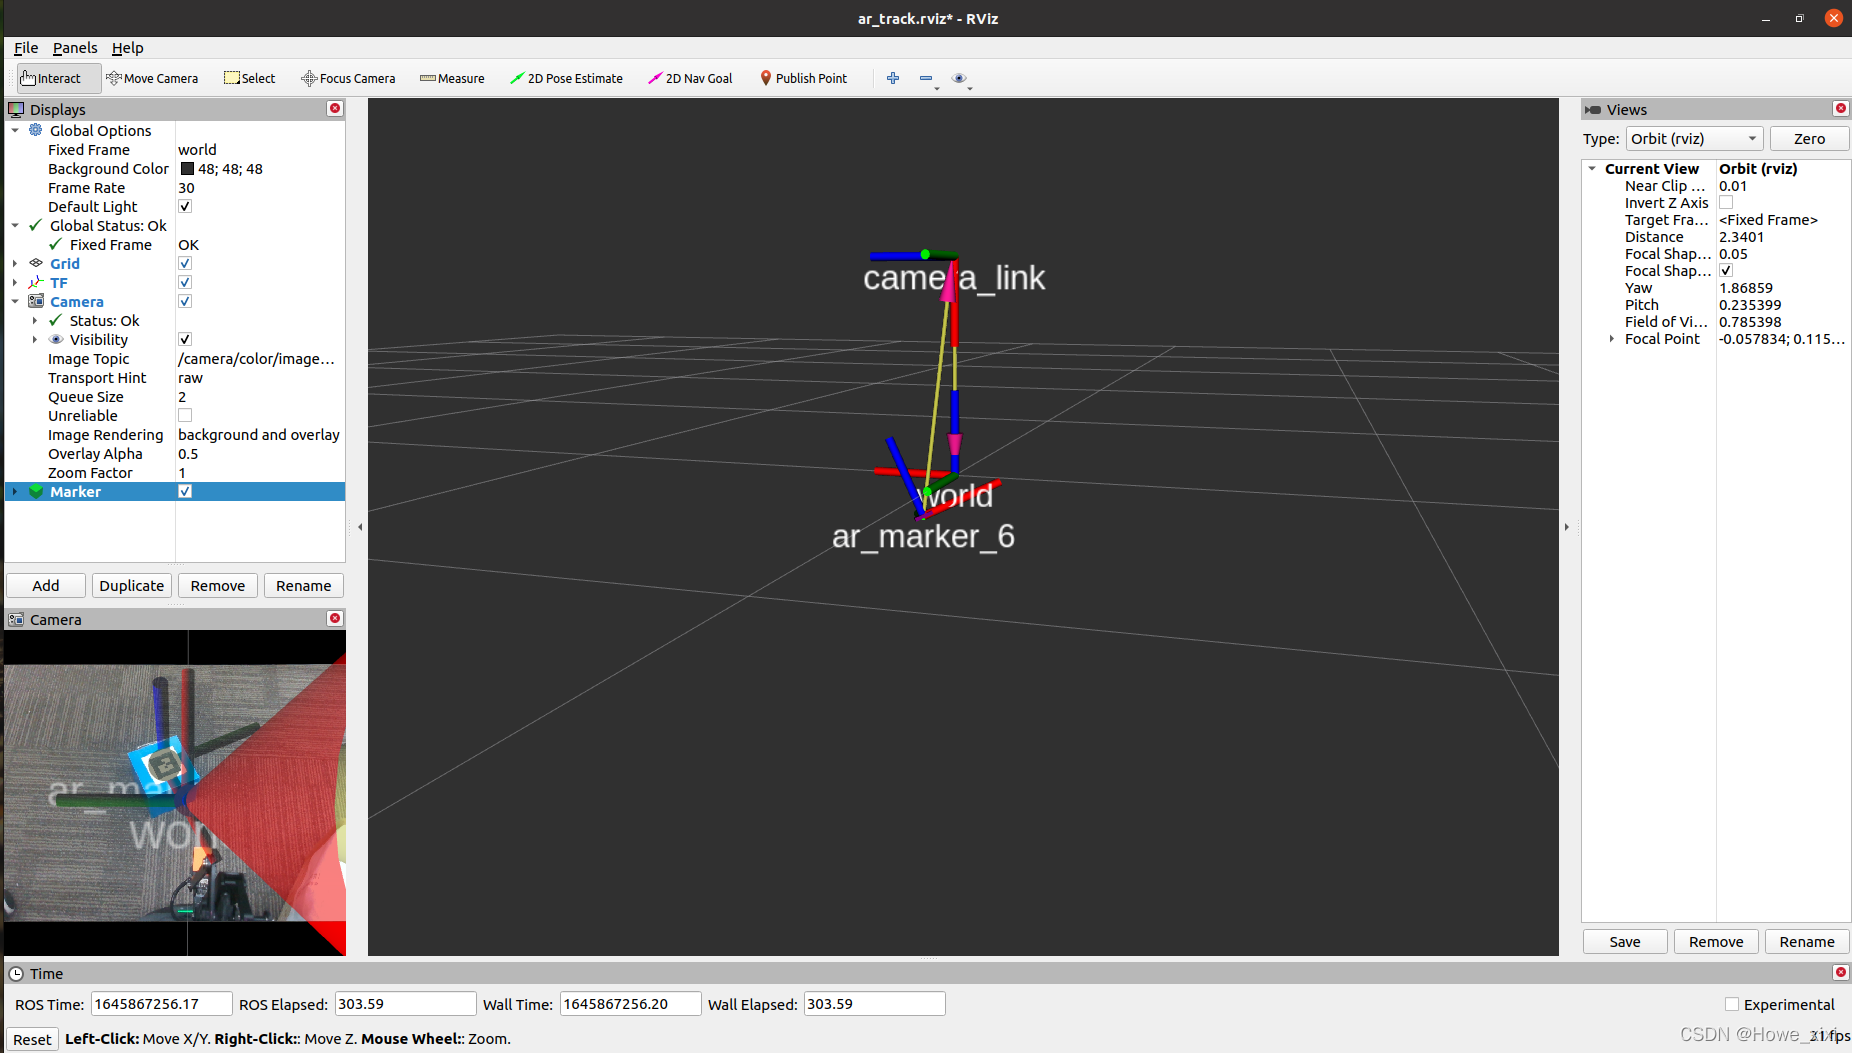Click the blue plus add-tool icon

pyautogui.click(x=893, y=78)
